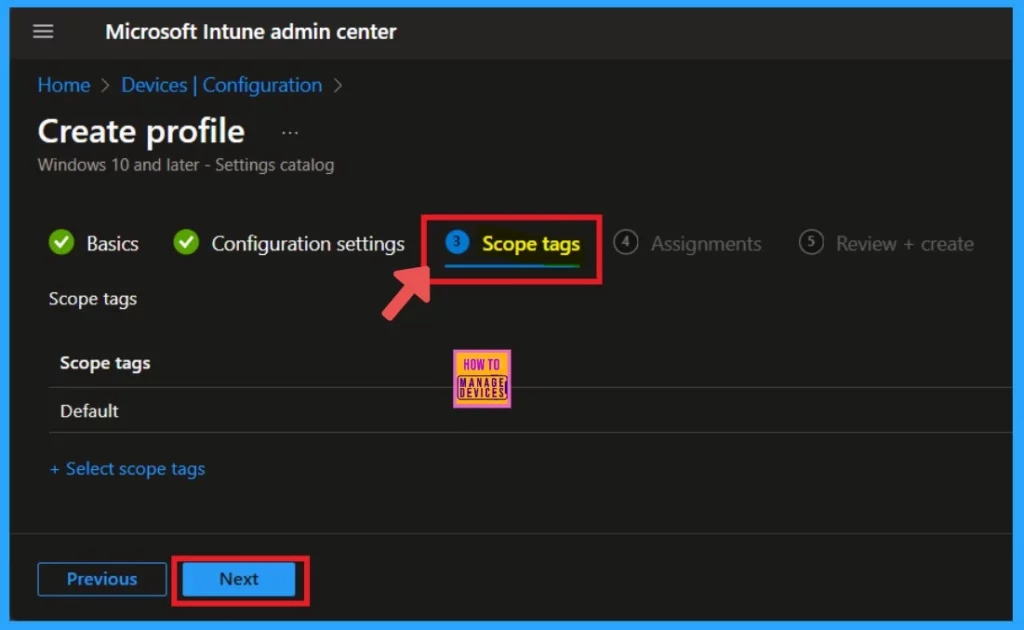The height and width of the screenshot is (630, 1024).
Task: Click the step 3 circle icon
Action: tap(457, 242)
